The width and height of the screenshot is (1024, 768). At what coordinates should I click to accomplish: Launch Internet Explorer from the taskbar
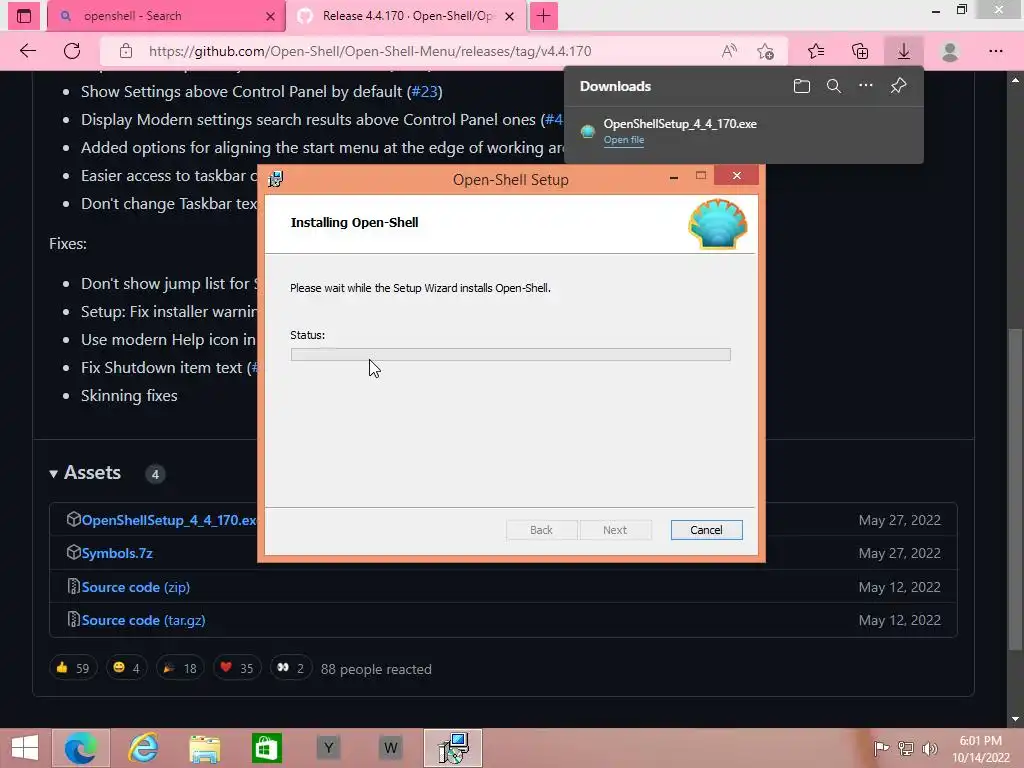[x=142, y=748]
